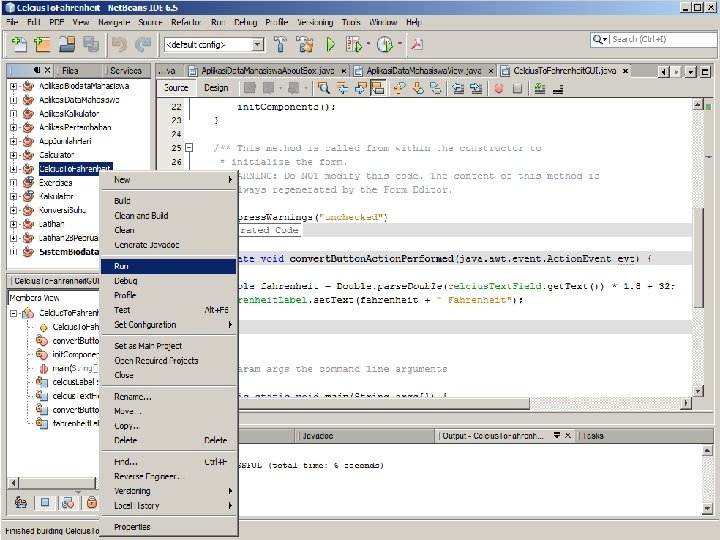Select the AplikasiDataMahasiswa project in tree
Viewport: 720px width, 540px height.
[79, 100]
